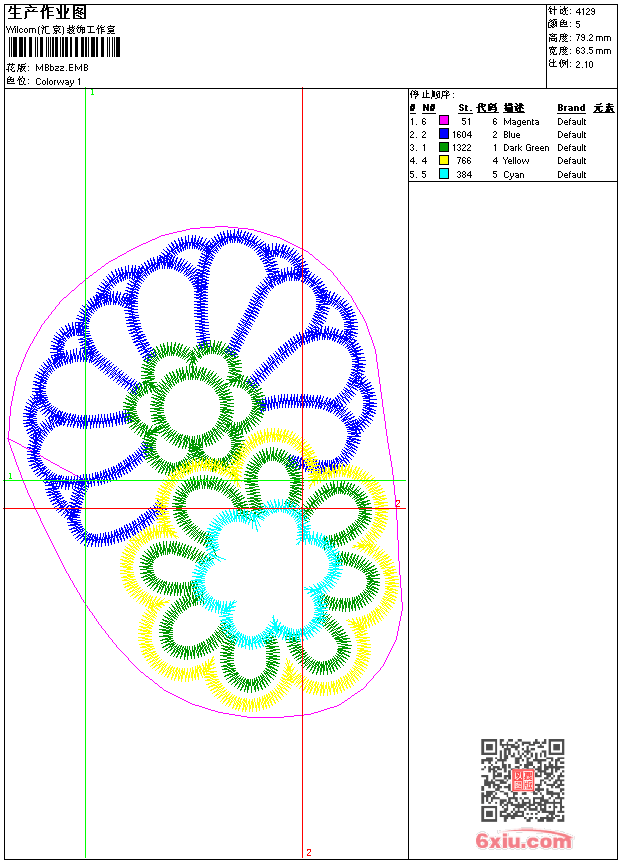Click the 生产作业图 title

pos(46,12)
